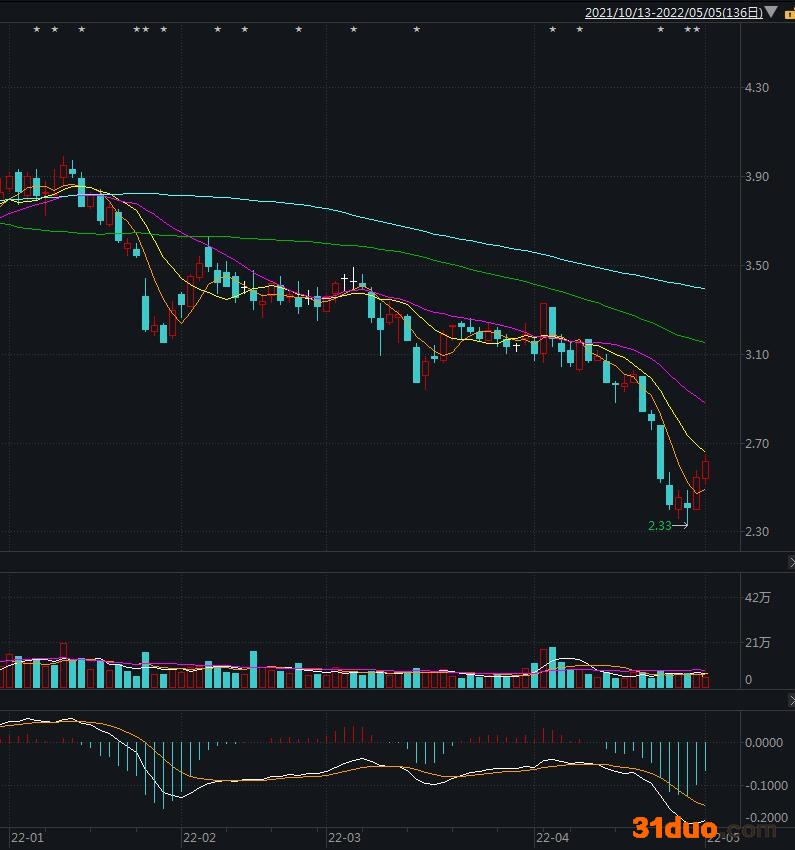Jump to the 22-04 date axis label
The height and width of the screenshot is (850, 795).
coord(552,837)
